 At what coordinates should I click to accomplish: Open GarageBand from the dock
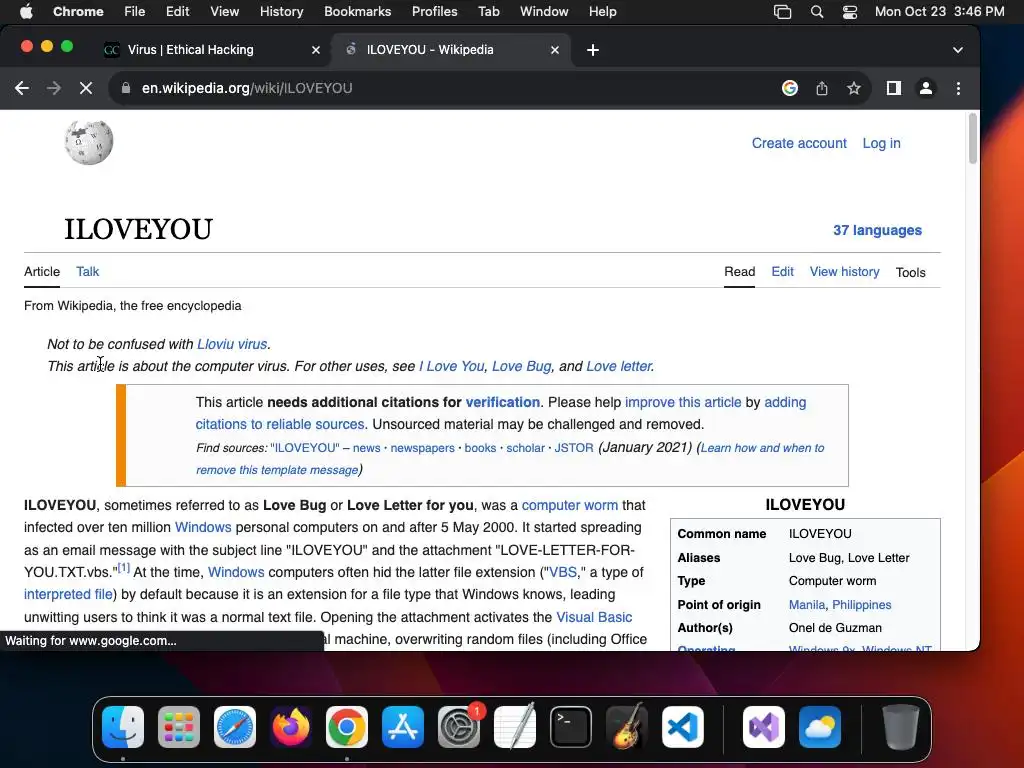coord(627,727)
